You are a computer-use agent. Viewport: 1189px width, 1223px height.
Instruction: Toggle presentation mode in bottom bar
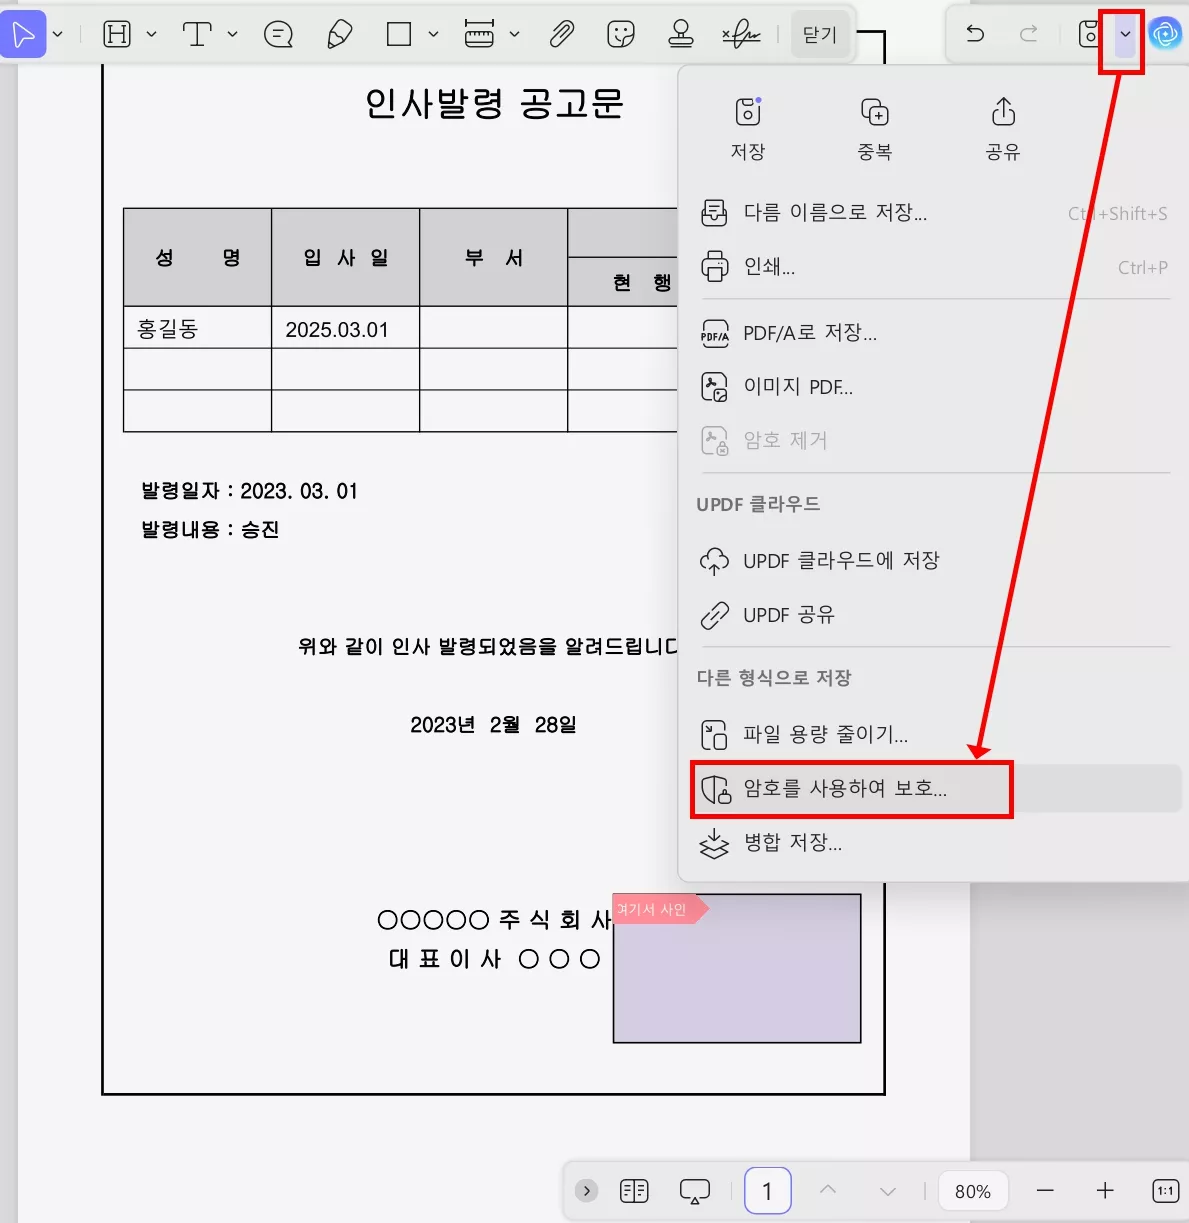tap(694, 1190)
